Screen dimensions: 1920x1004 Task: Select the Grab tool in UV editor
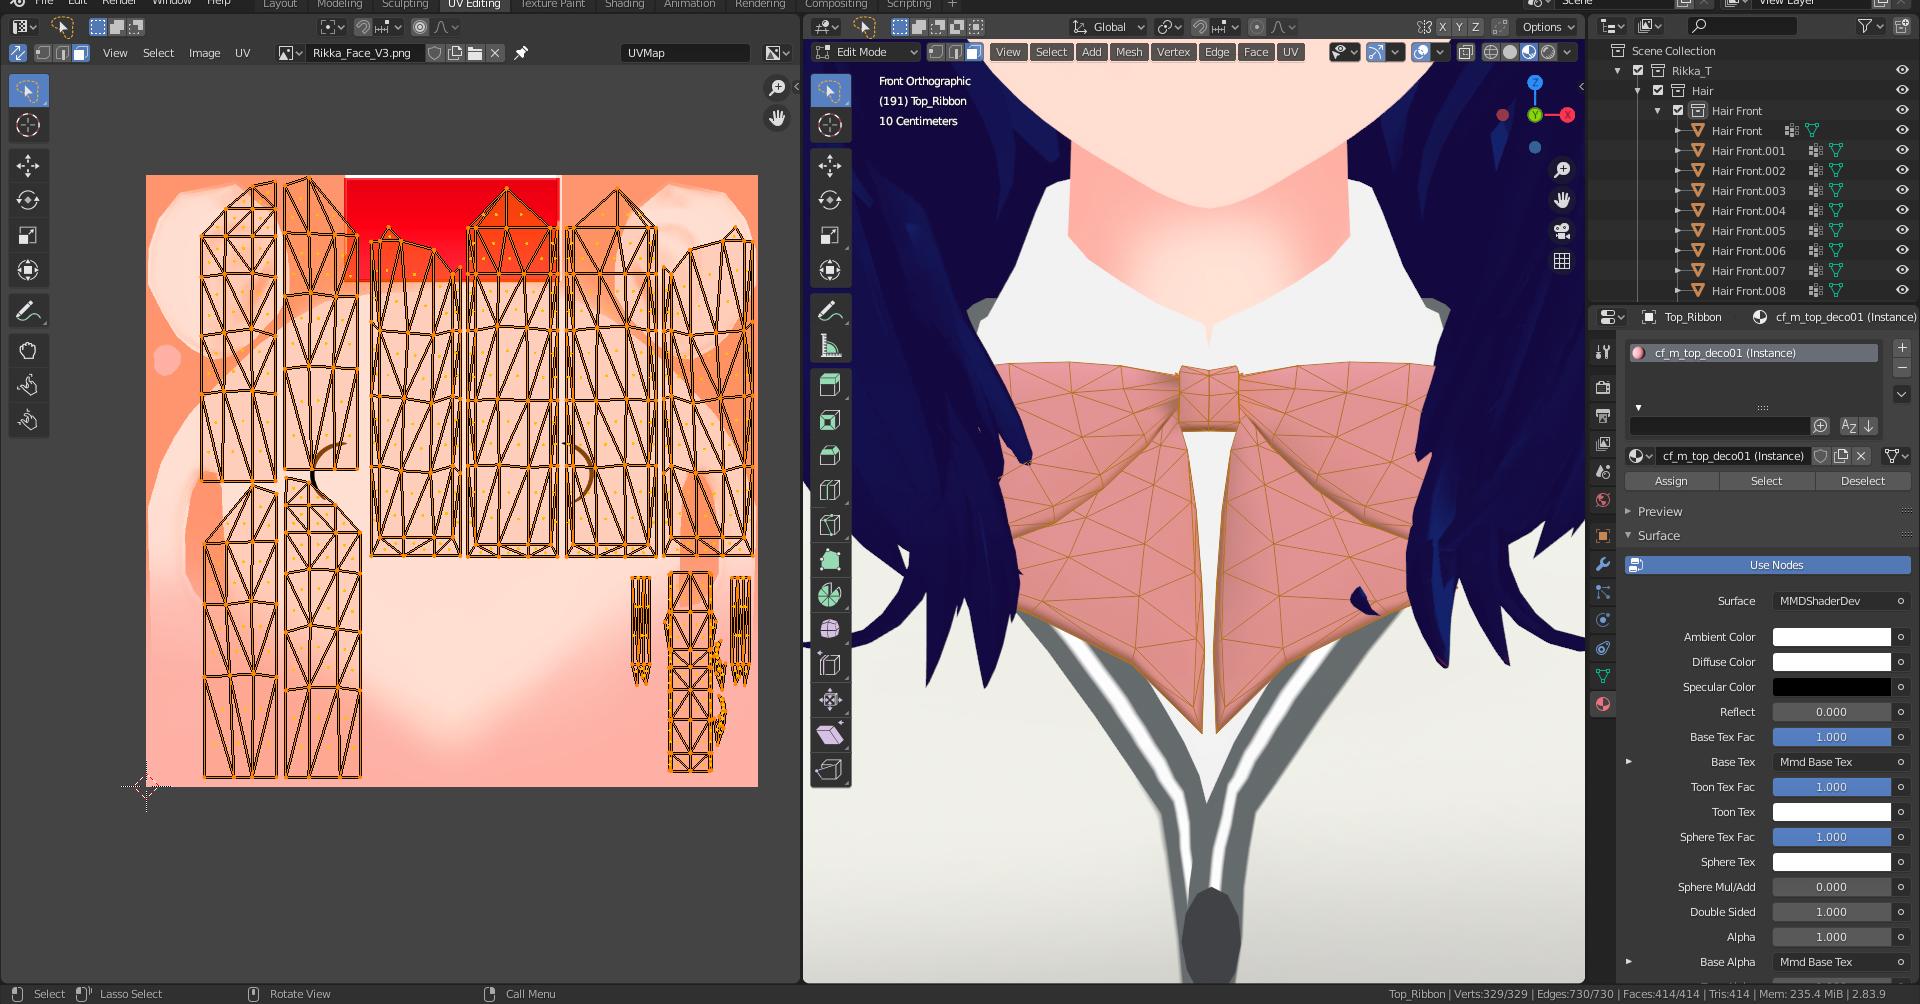[x=28, y=351]
